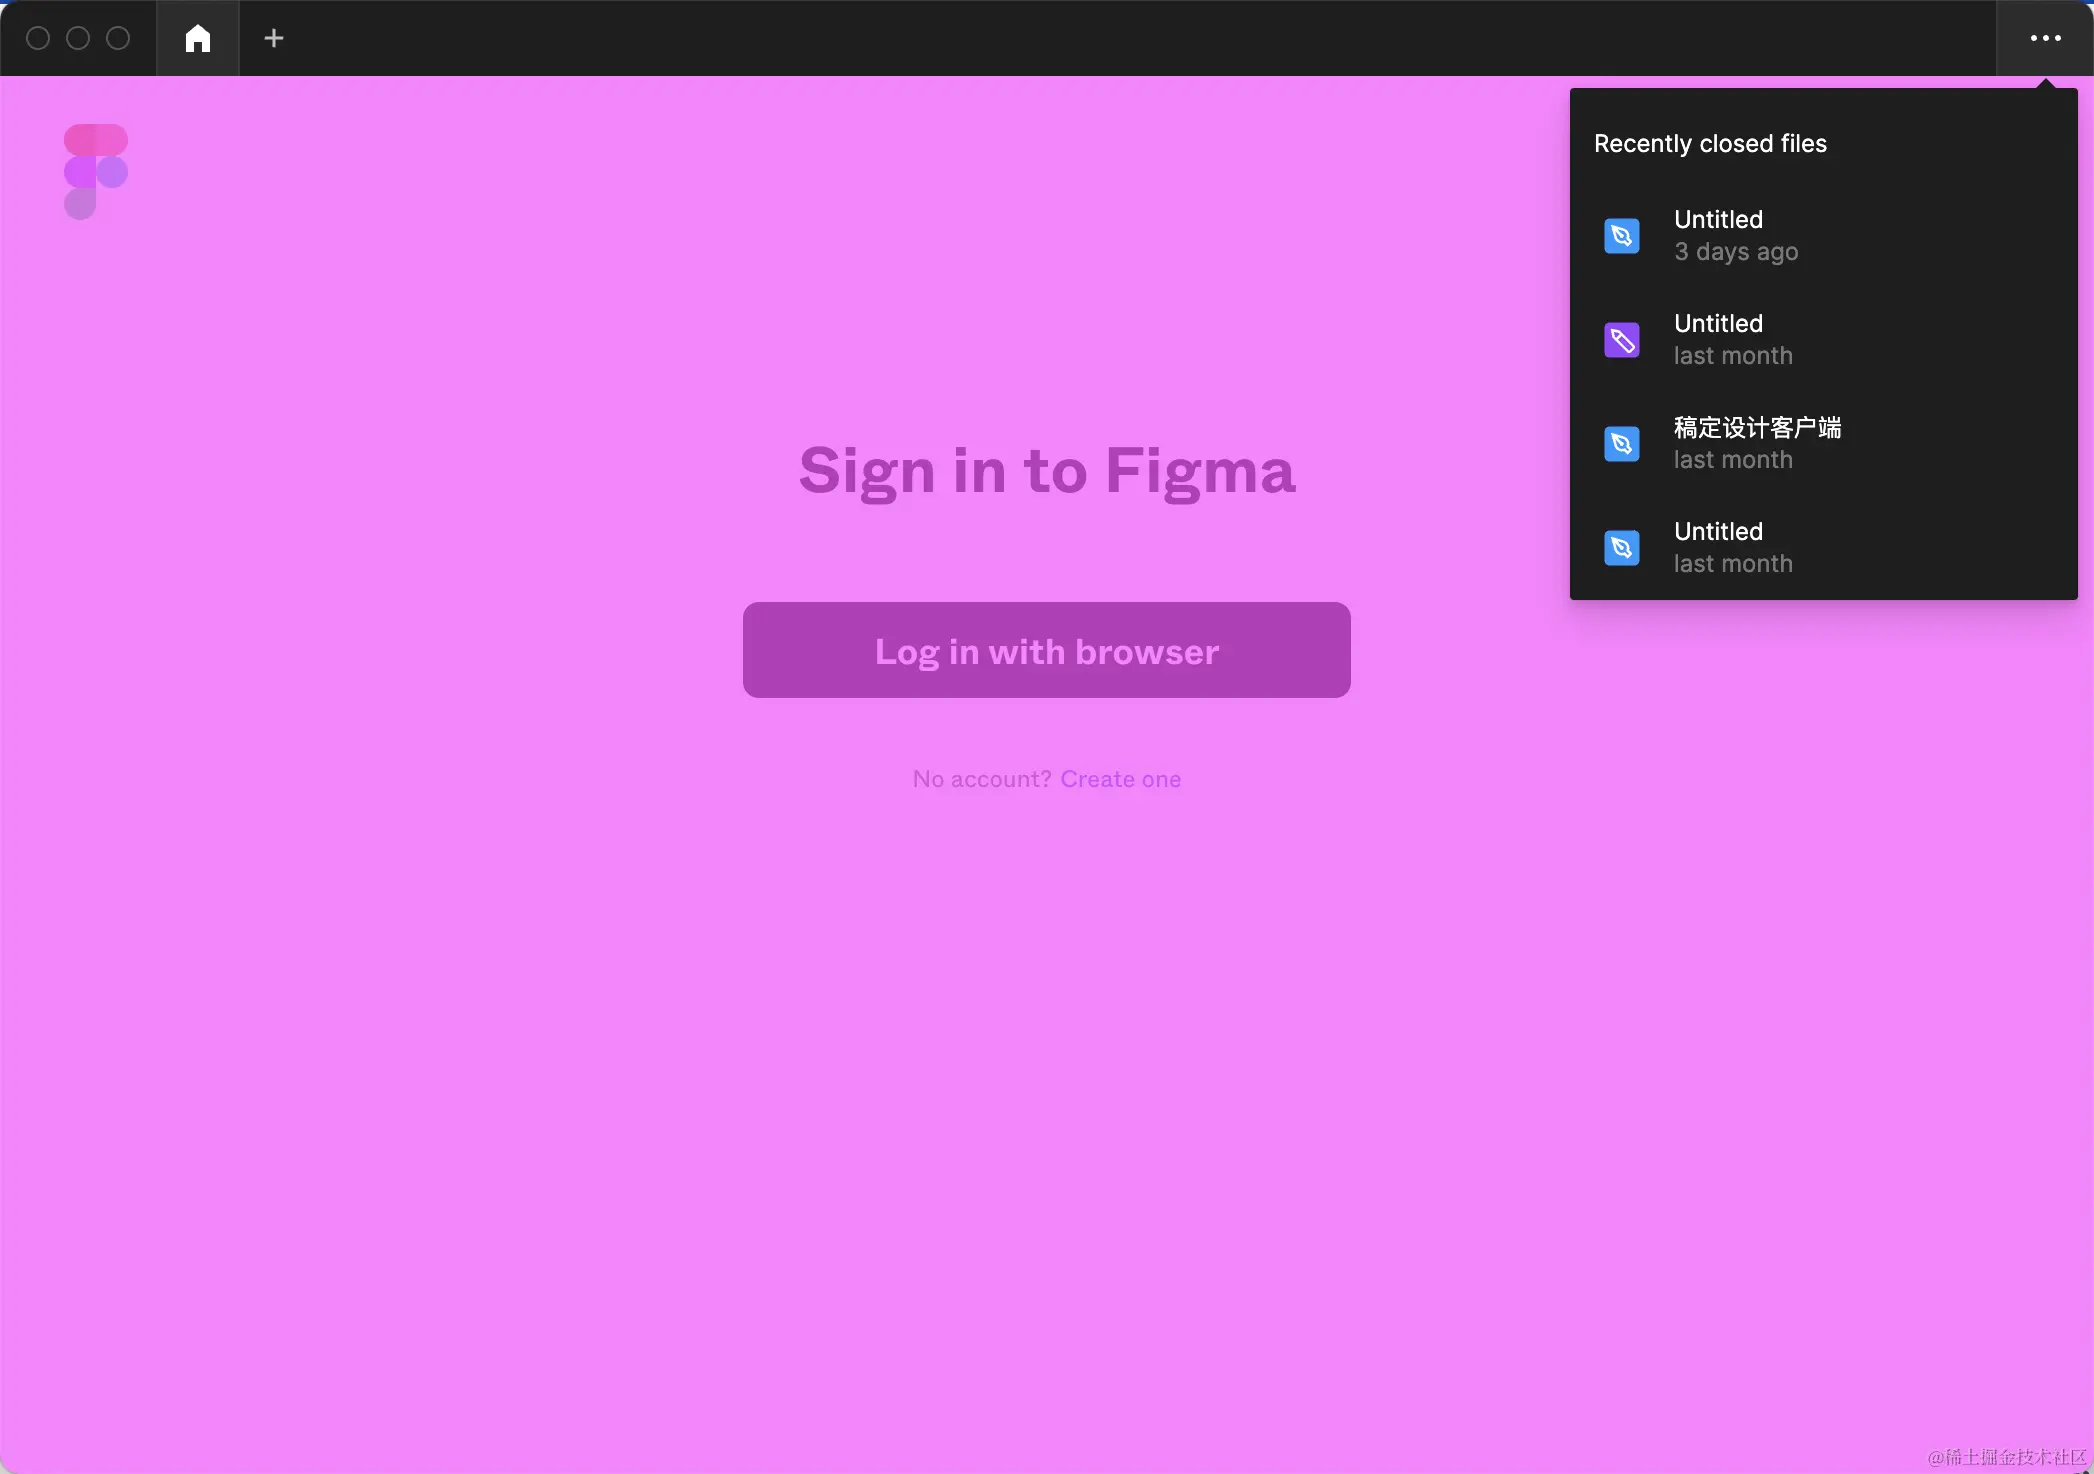Image resolution: width=2094 pixels, height=1474 pixels.
Task: Click the Home tab icon
Action: (x=198, y=38)
